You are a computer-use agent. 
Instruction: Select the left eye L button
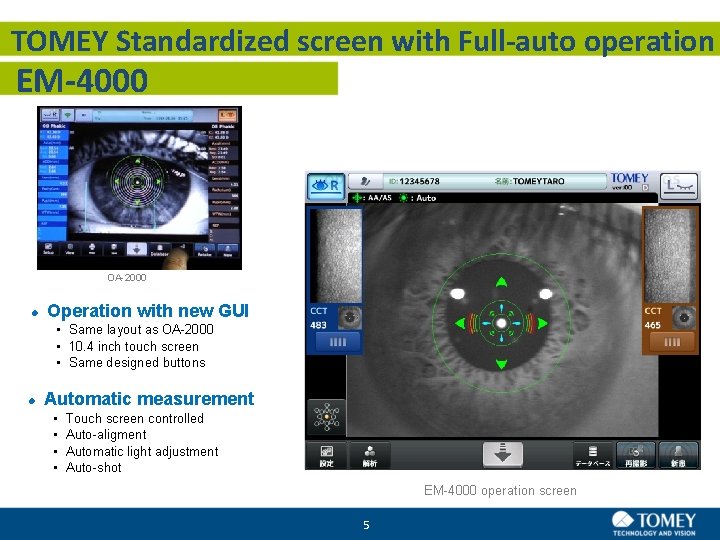679,186
